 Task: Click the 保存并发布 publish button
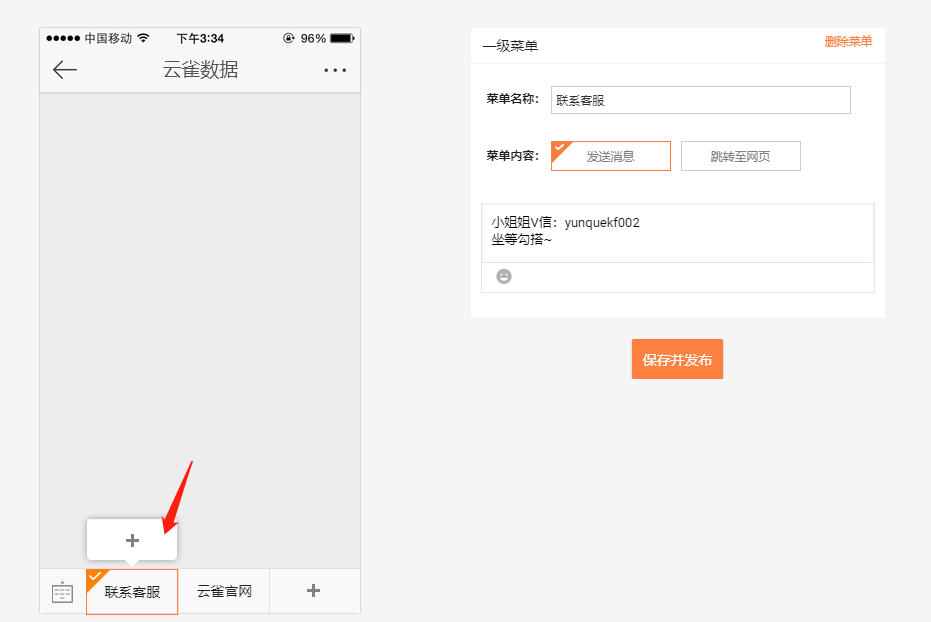[677, 359]
